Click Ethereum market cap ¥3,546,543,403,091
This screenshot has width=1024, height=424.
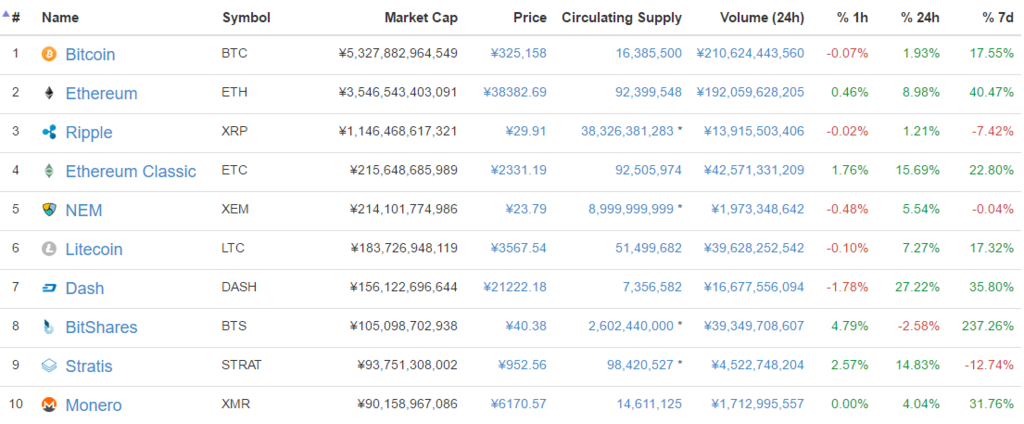pos(398,92)
